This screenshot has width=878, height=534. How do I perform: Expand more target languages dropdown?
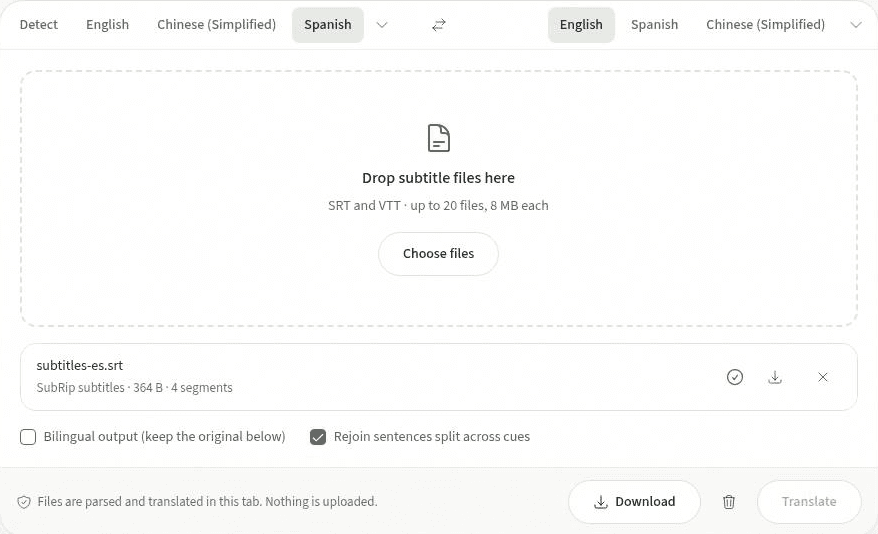[856, 25]
